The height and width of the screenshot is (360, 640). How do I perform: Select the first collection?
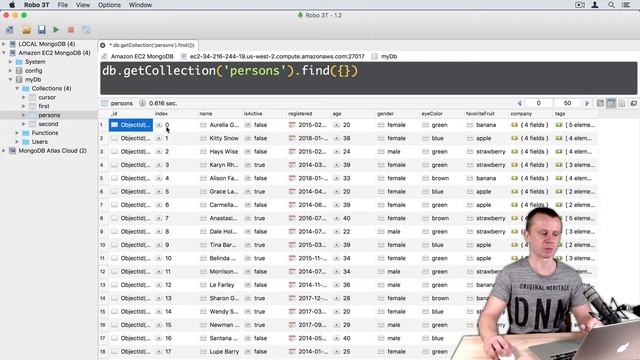click(x=44, y=106)
